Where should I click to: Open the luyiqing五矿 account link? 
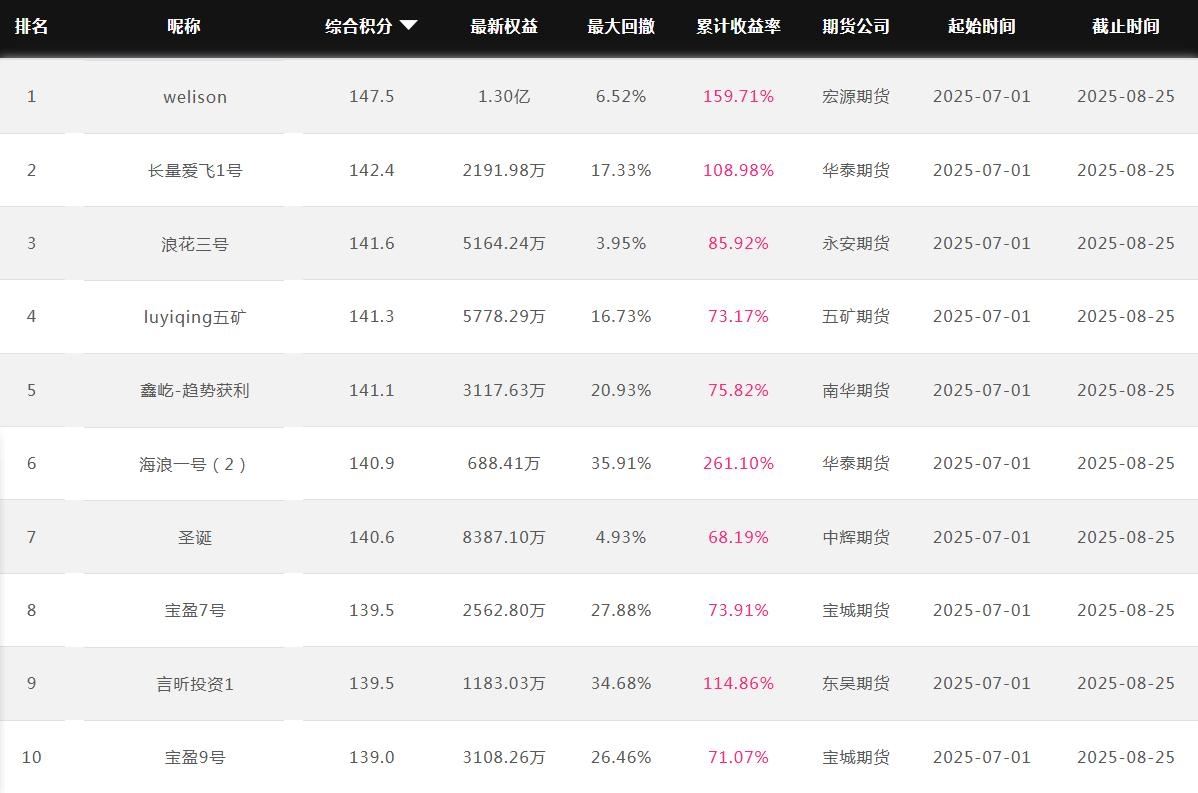tap(195, 317)
